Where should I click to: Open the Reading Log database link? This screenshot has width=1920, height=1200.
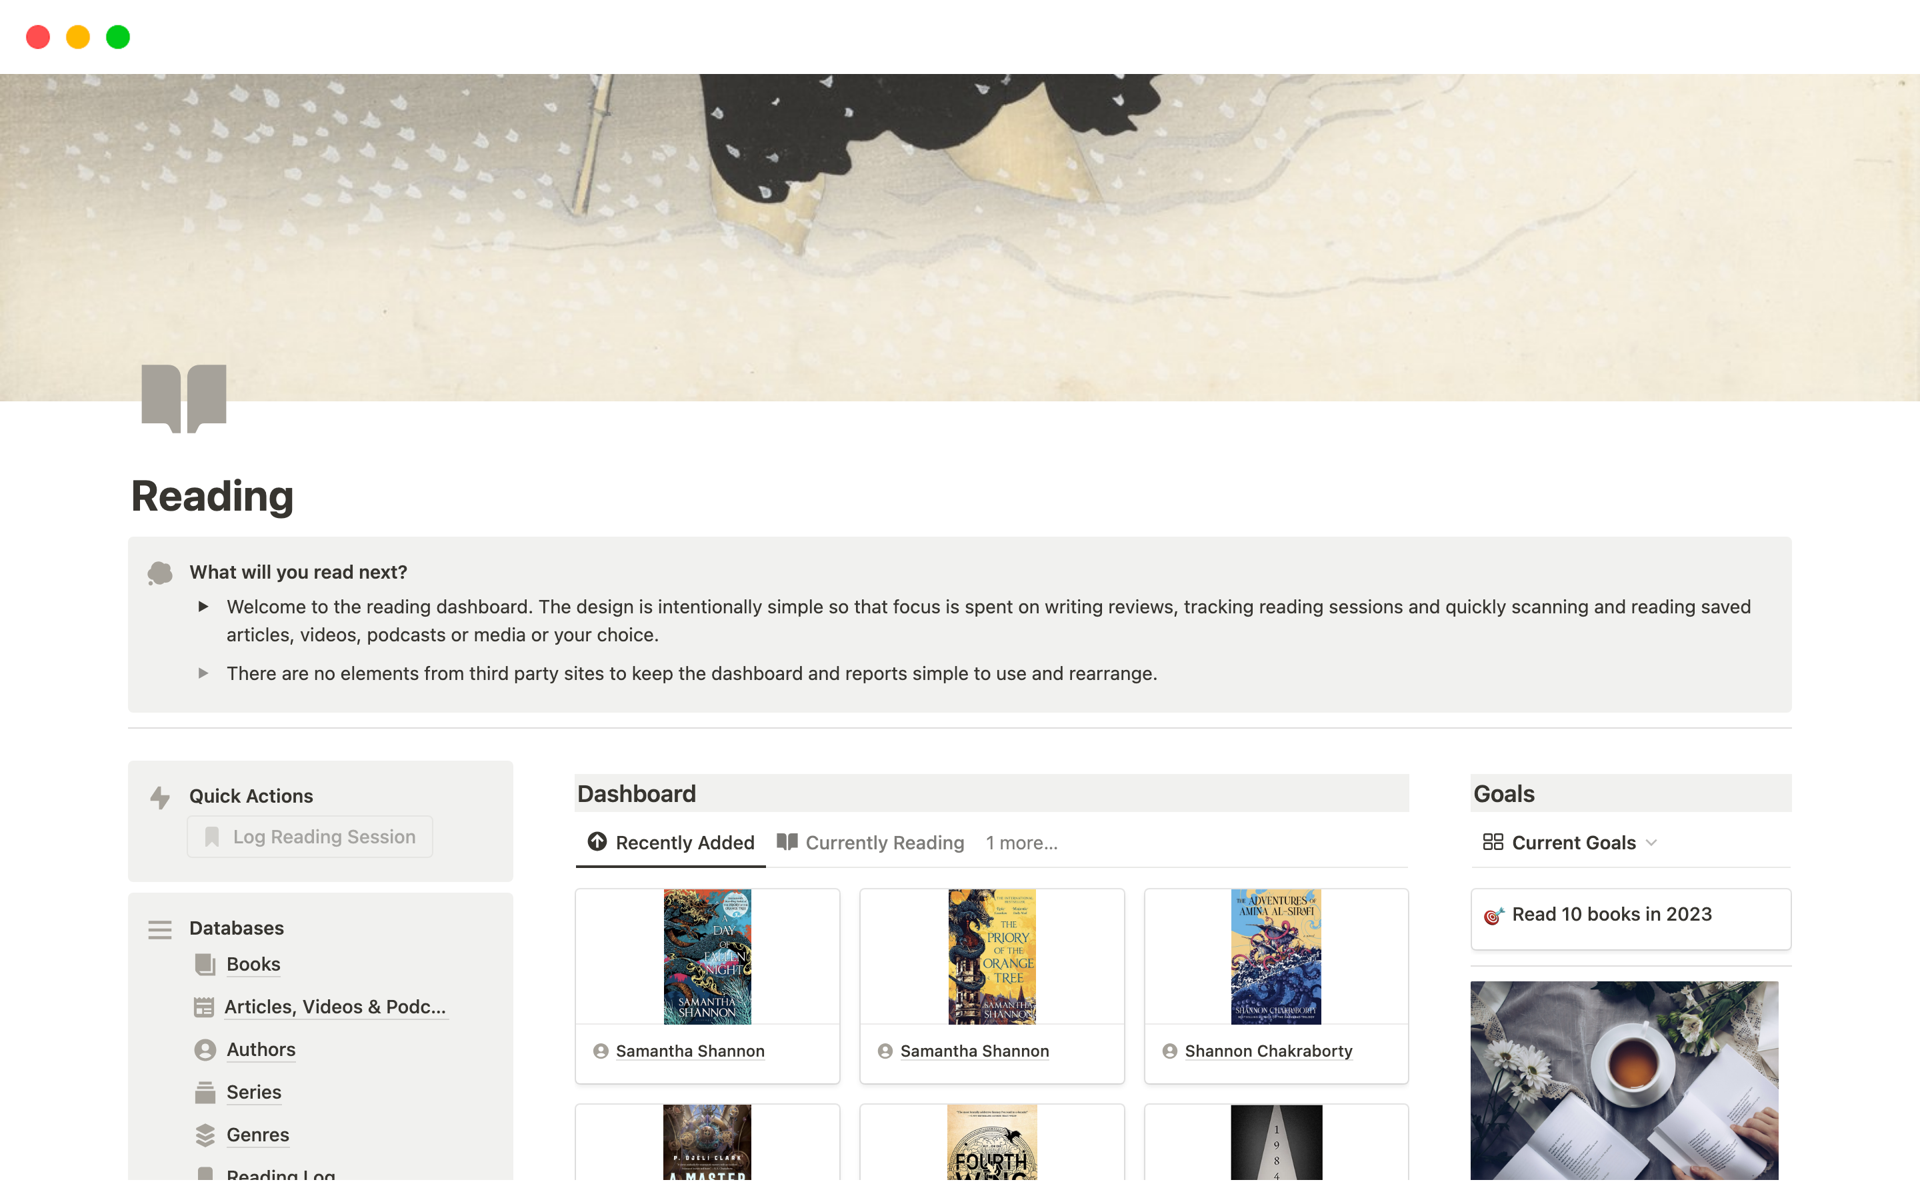pos(280,1174)
